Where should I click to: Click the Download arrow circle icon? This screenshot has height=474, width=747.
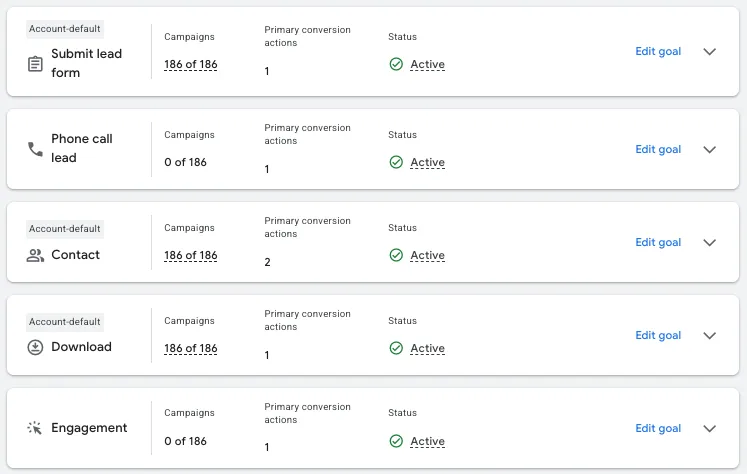click(35, 347)
